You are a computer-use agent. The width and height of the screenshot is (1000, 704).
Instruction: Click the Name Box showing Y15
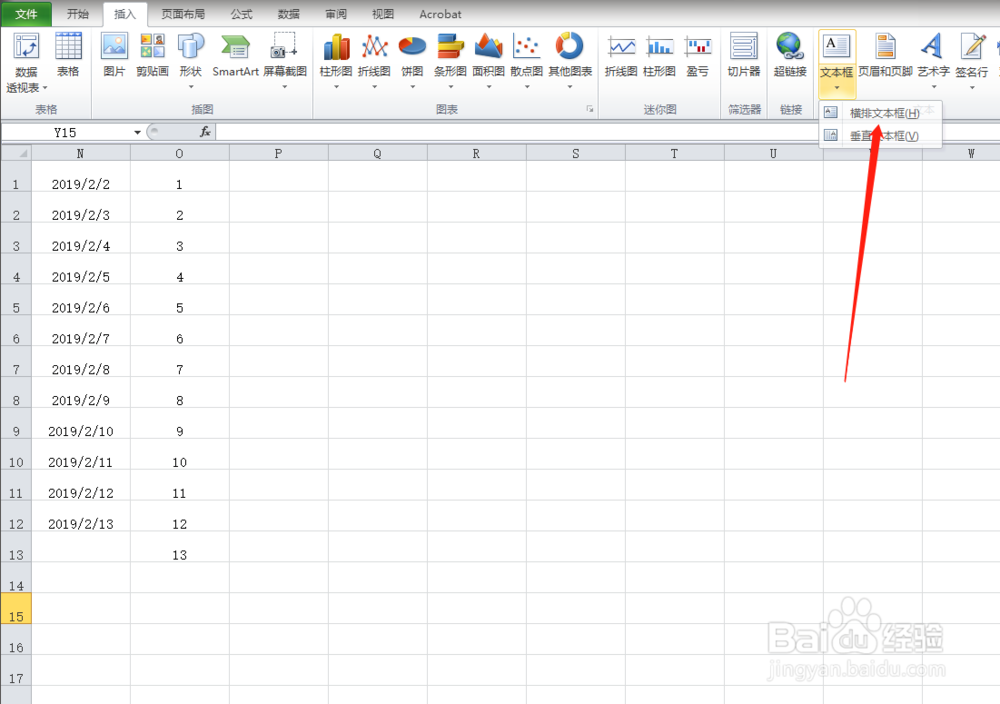click(65, 133)
